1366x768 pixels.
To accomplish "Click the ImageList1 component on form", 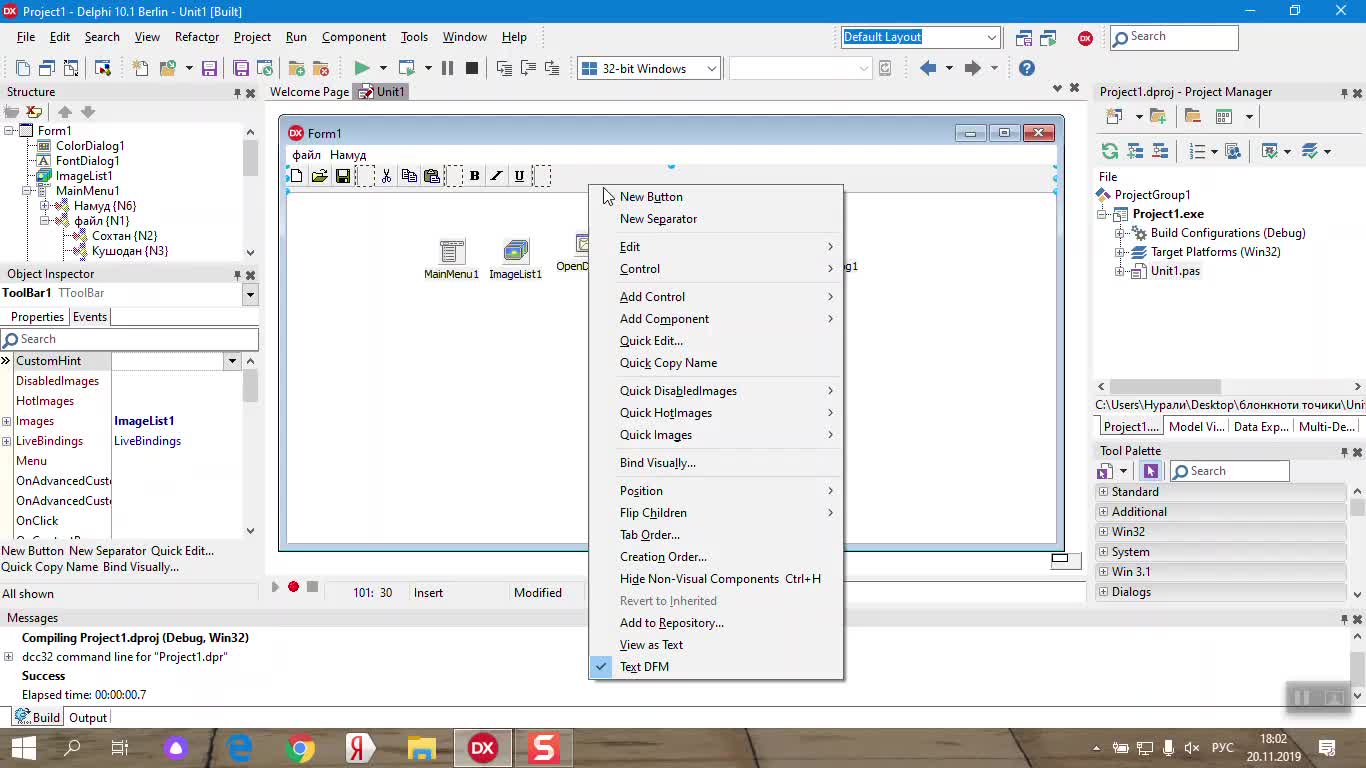I will [515, 259].
